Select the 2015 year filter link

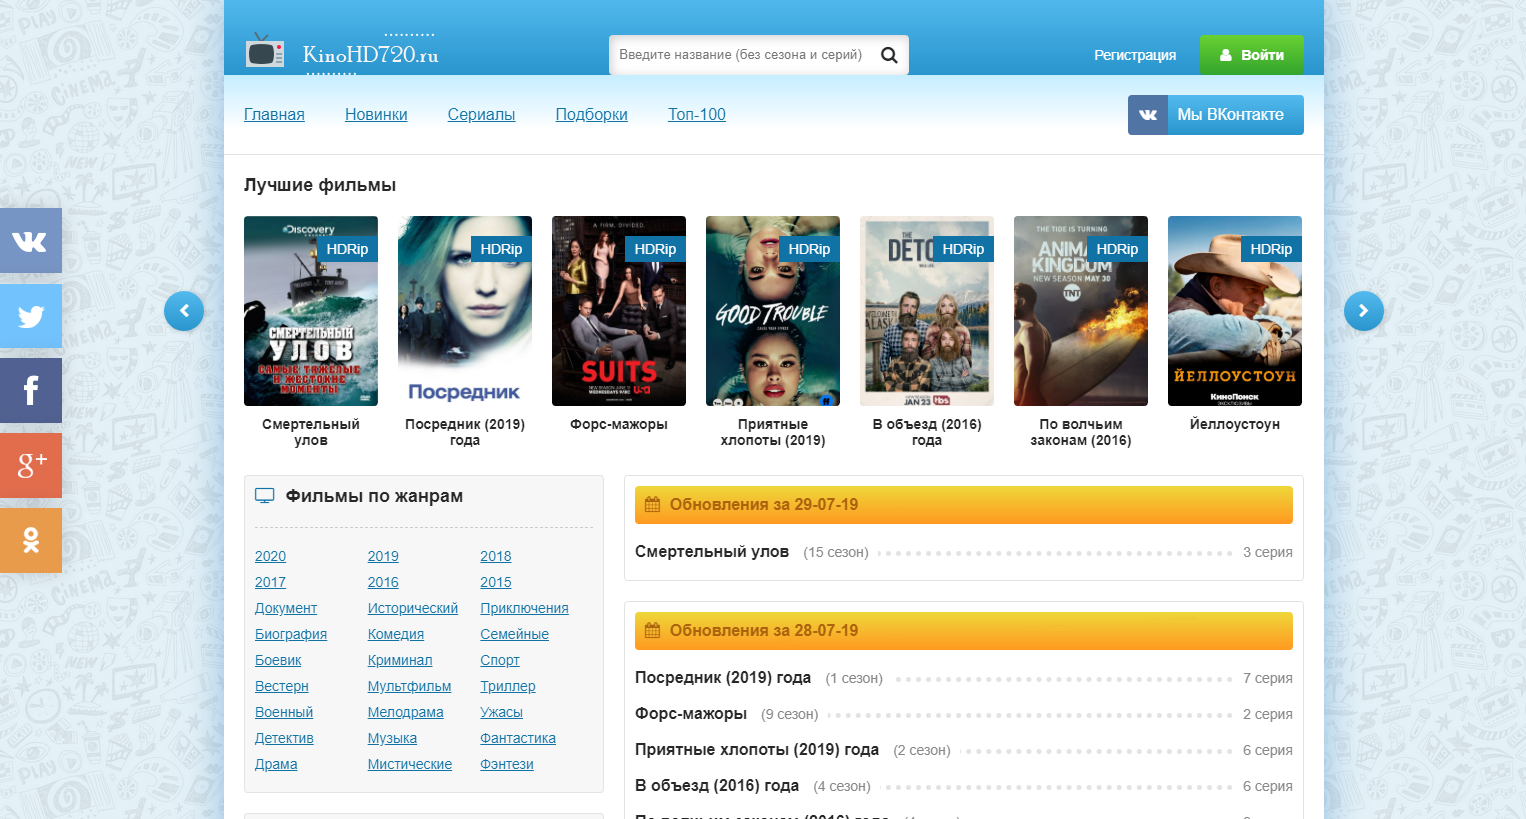coord(496,582)
